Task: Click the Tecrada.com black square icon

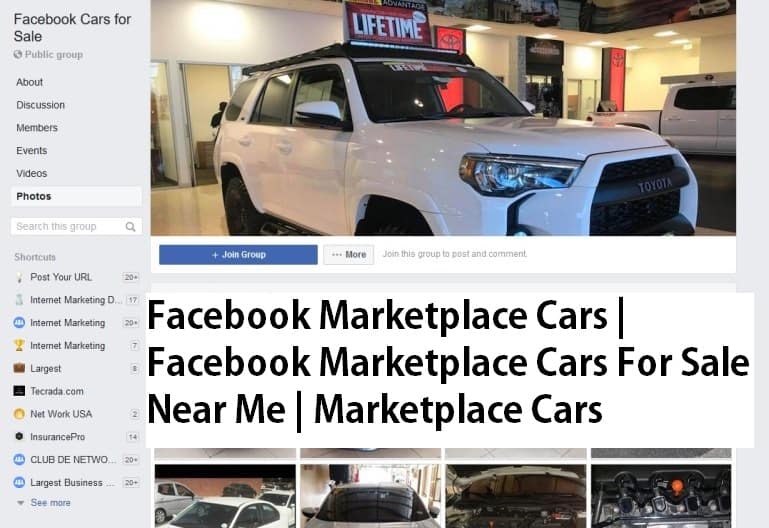Action: click(19, 391)
